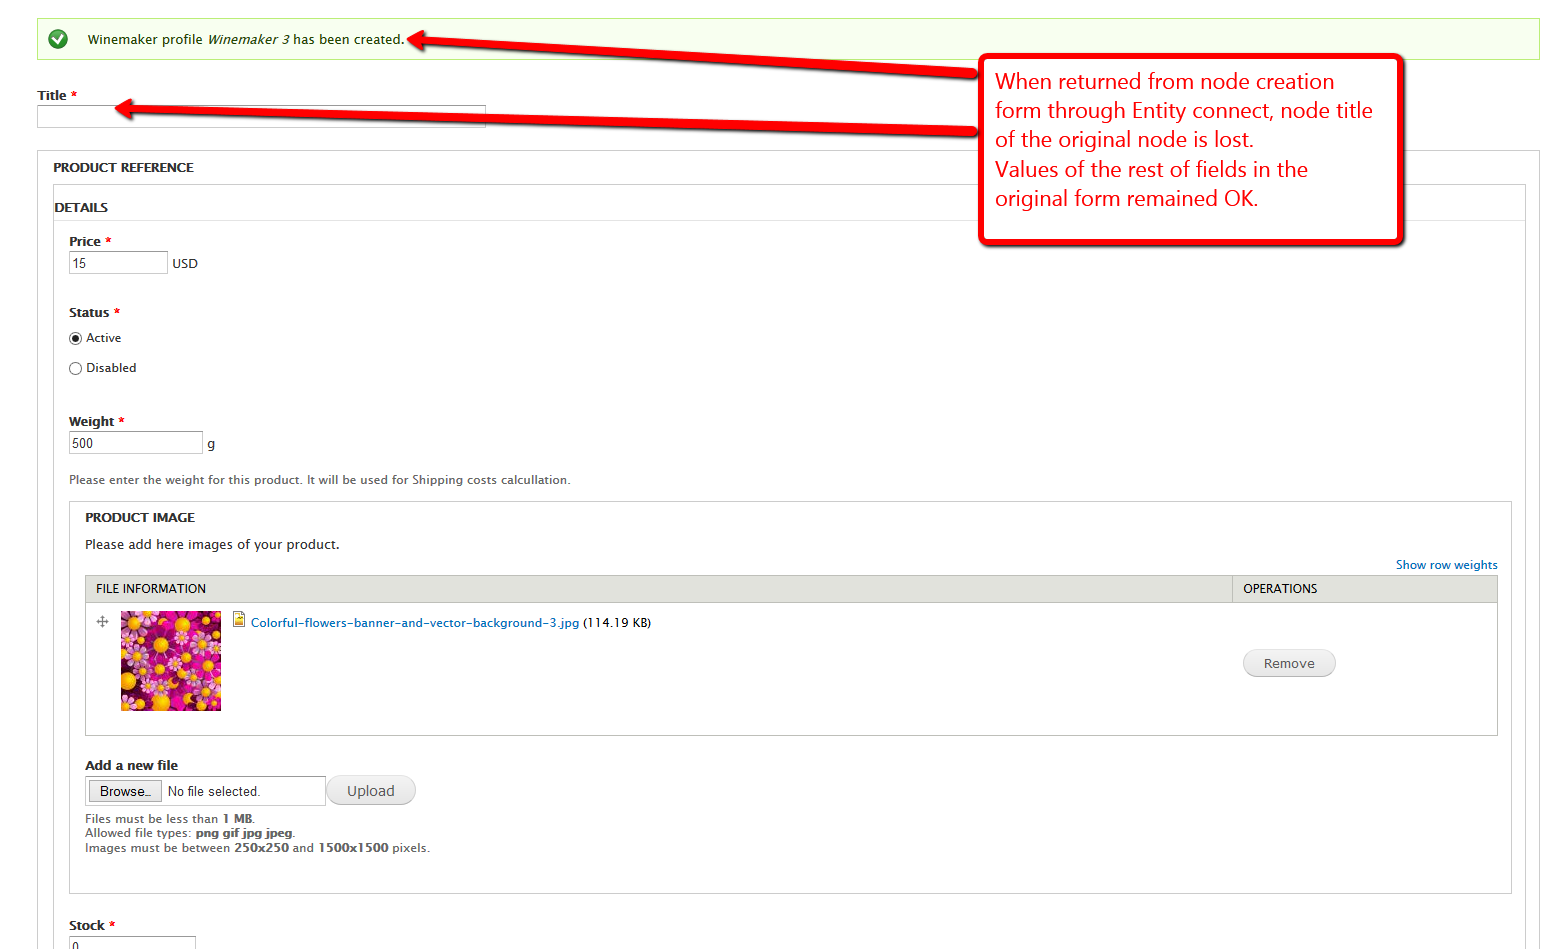Screen dimensions: 1554x949
Task: Click the Show row weights link
Action: point(1446,564)
